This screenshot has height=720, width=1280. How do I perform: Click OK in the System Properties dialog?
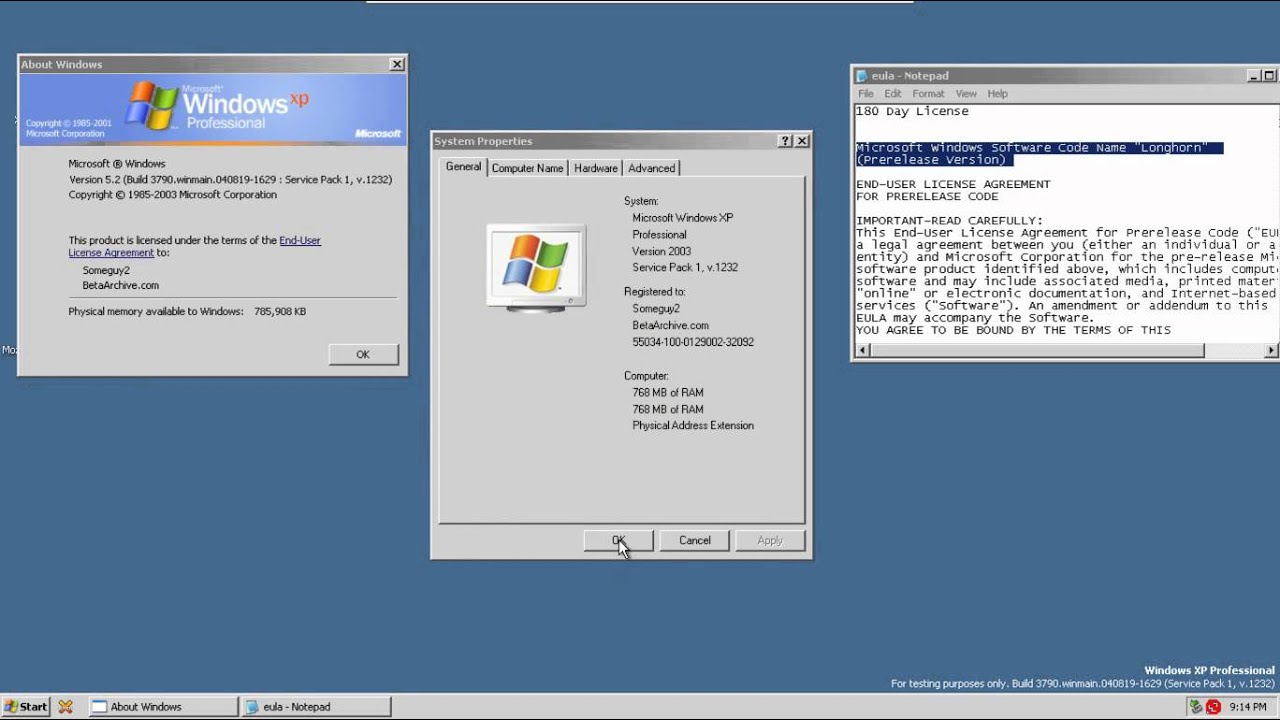(x=619, y=540)
